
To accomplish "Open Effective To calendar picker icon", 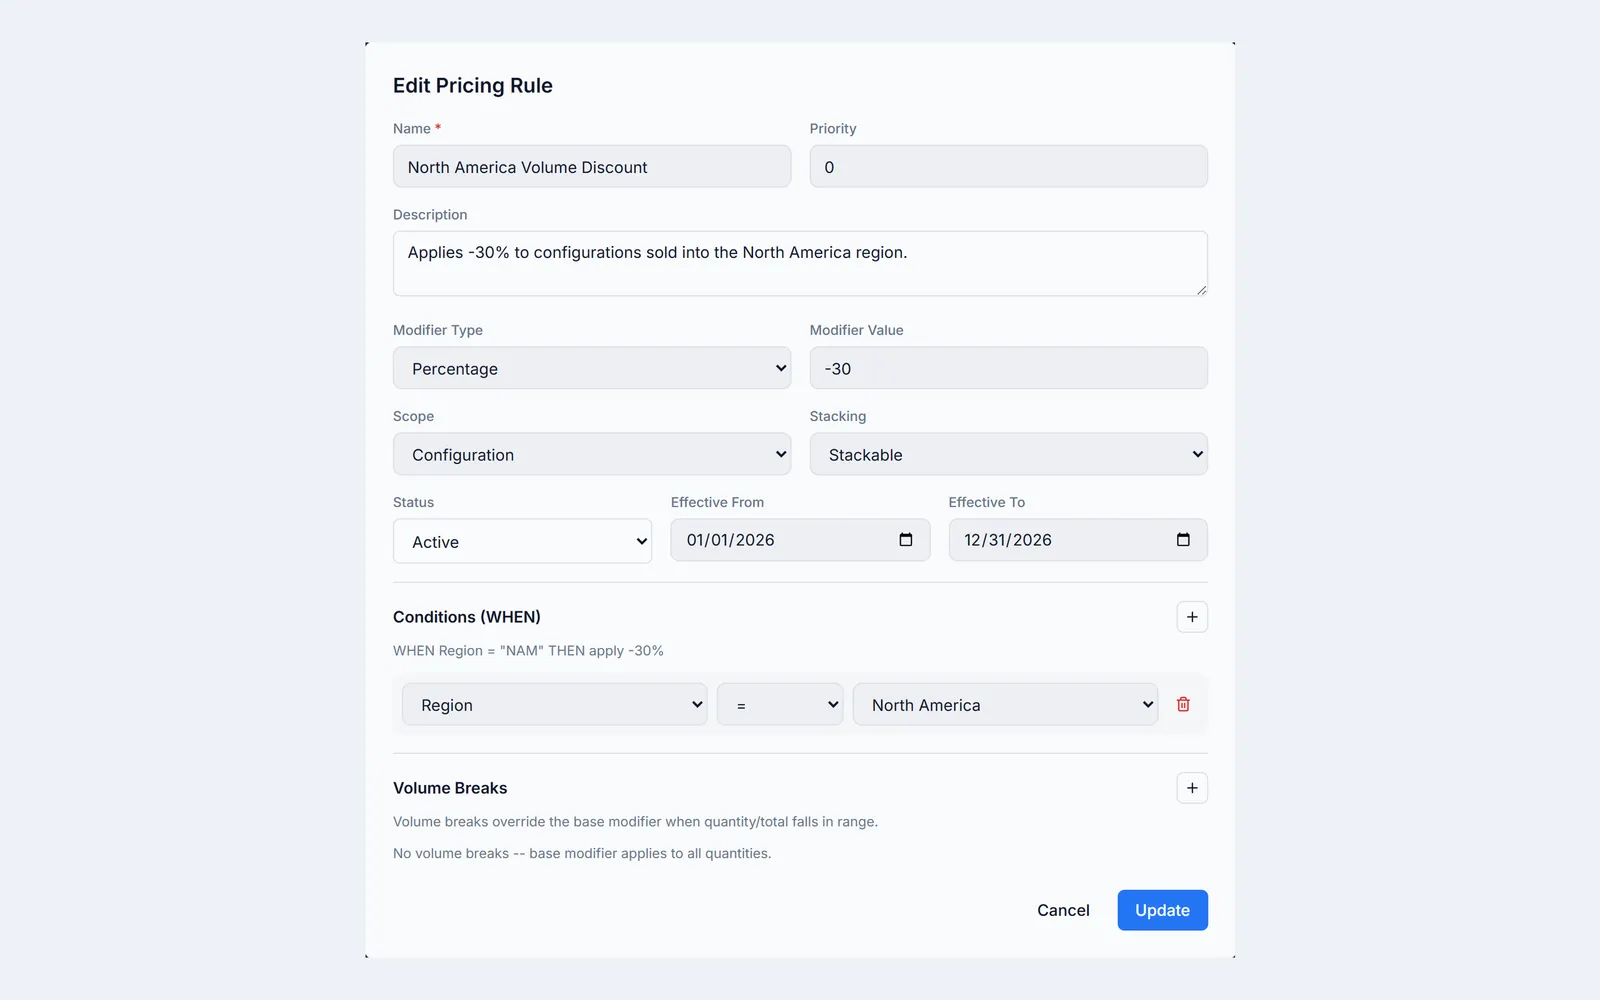I will point(1183,540).
